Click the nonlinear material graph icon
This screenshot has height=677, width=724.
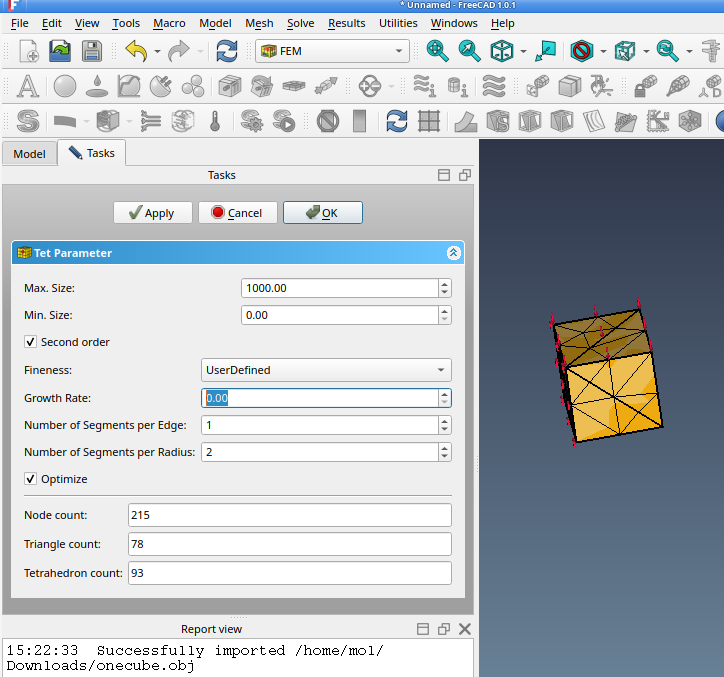pyautogui.click(x=129, y=86)
